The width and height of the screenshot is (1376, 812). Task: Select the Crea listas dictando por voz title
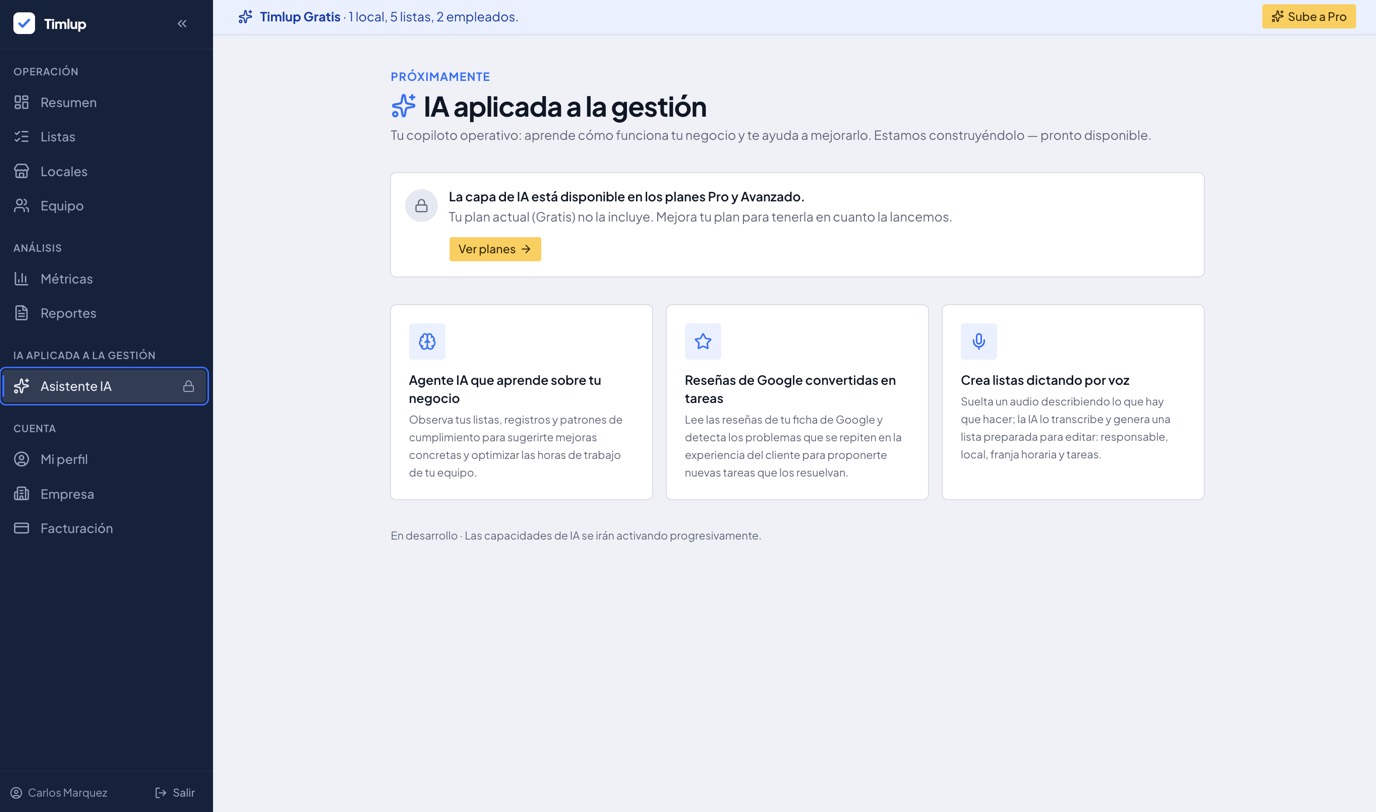pos(1045,380)
